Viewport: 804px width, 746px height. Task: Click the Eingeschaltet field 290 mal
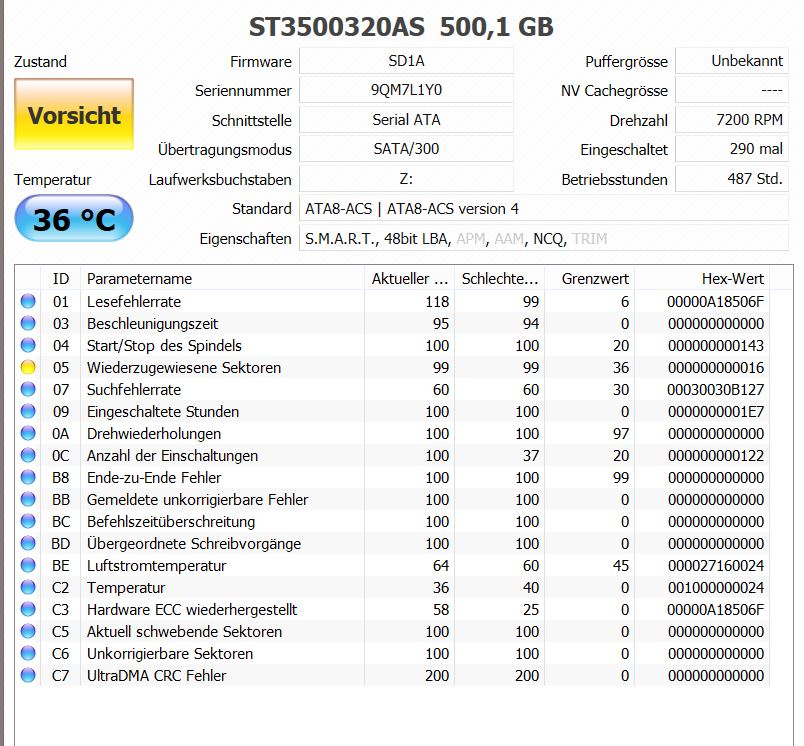[732, 149]
